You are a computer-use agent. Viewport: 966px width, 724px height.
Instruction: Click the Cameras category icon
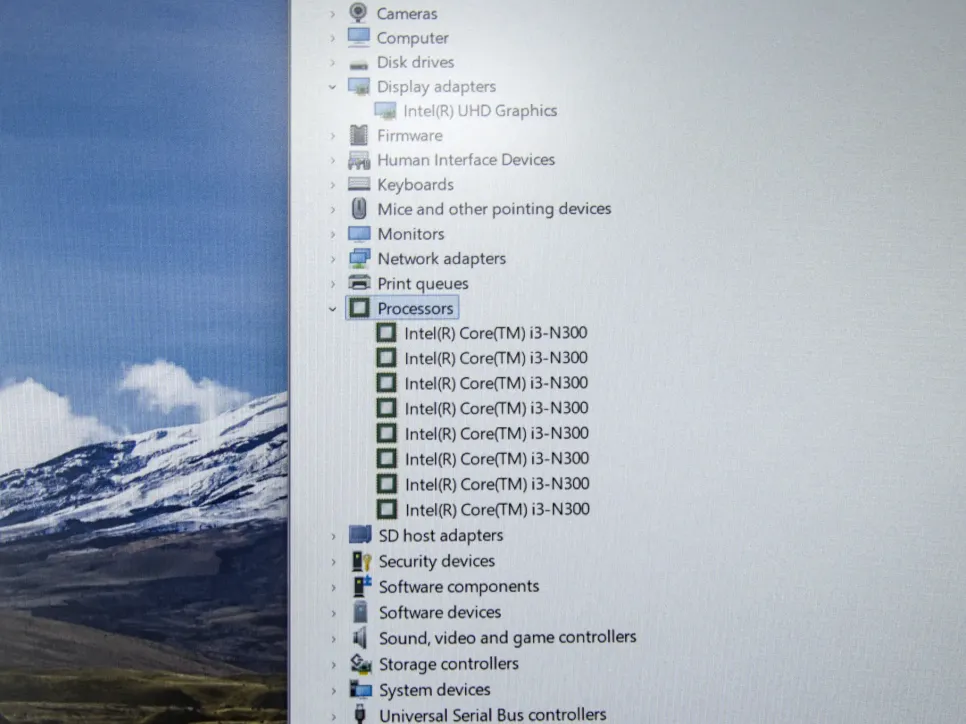point(358,12)
